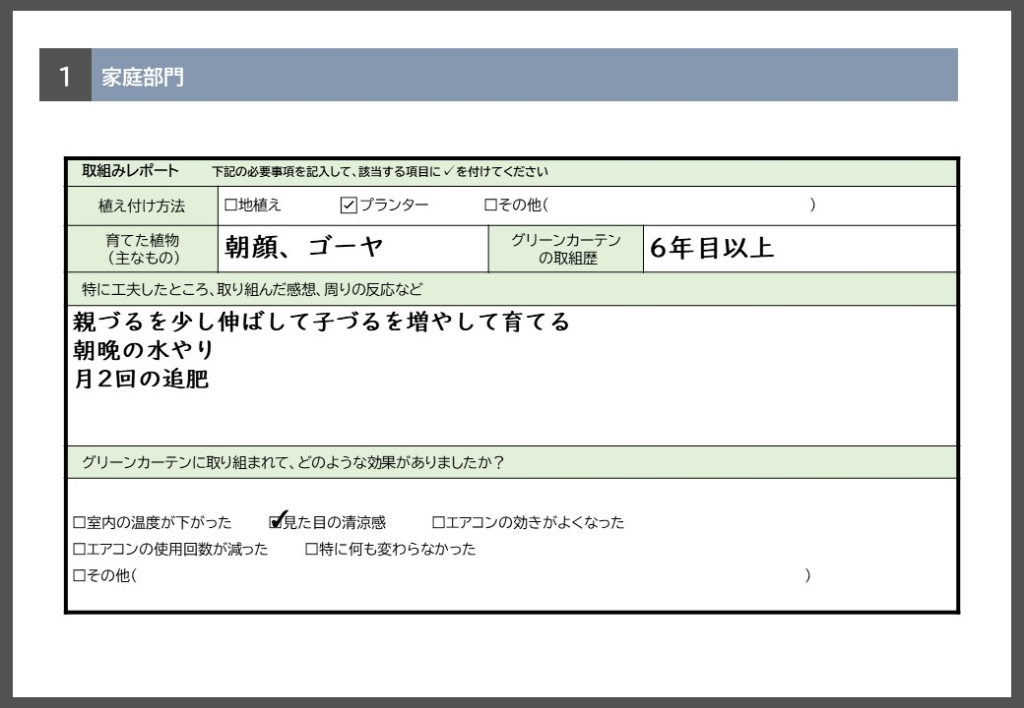Select エアコンの効きがよくなった checkbox

click(438, 522)
